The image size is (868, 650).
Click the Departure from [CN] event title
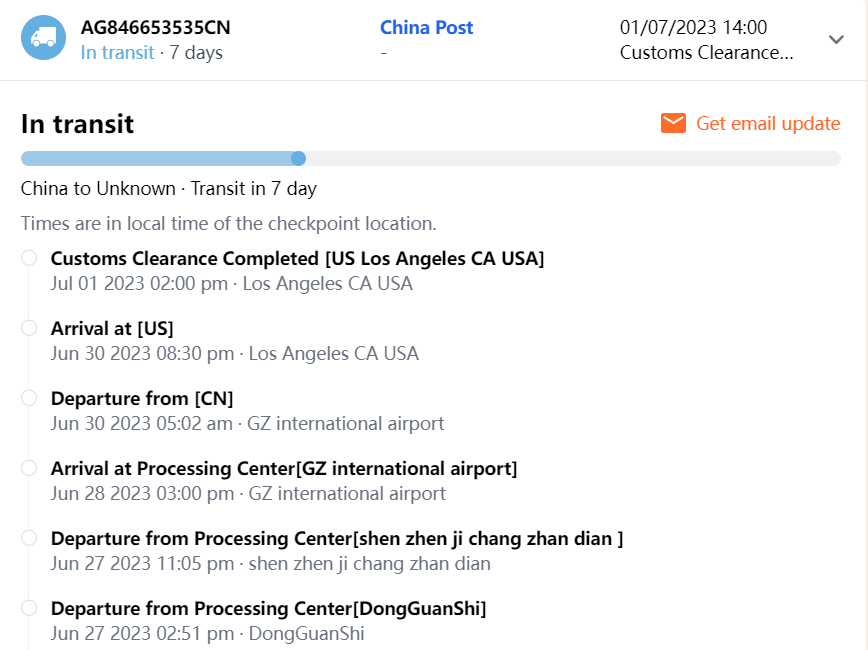[x=142, y=399]
